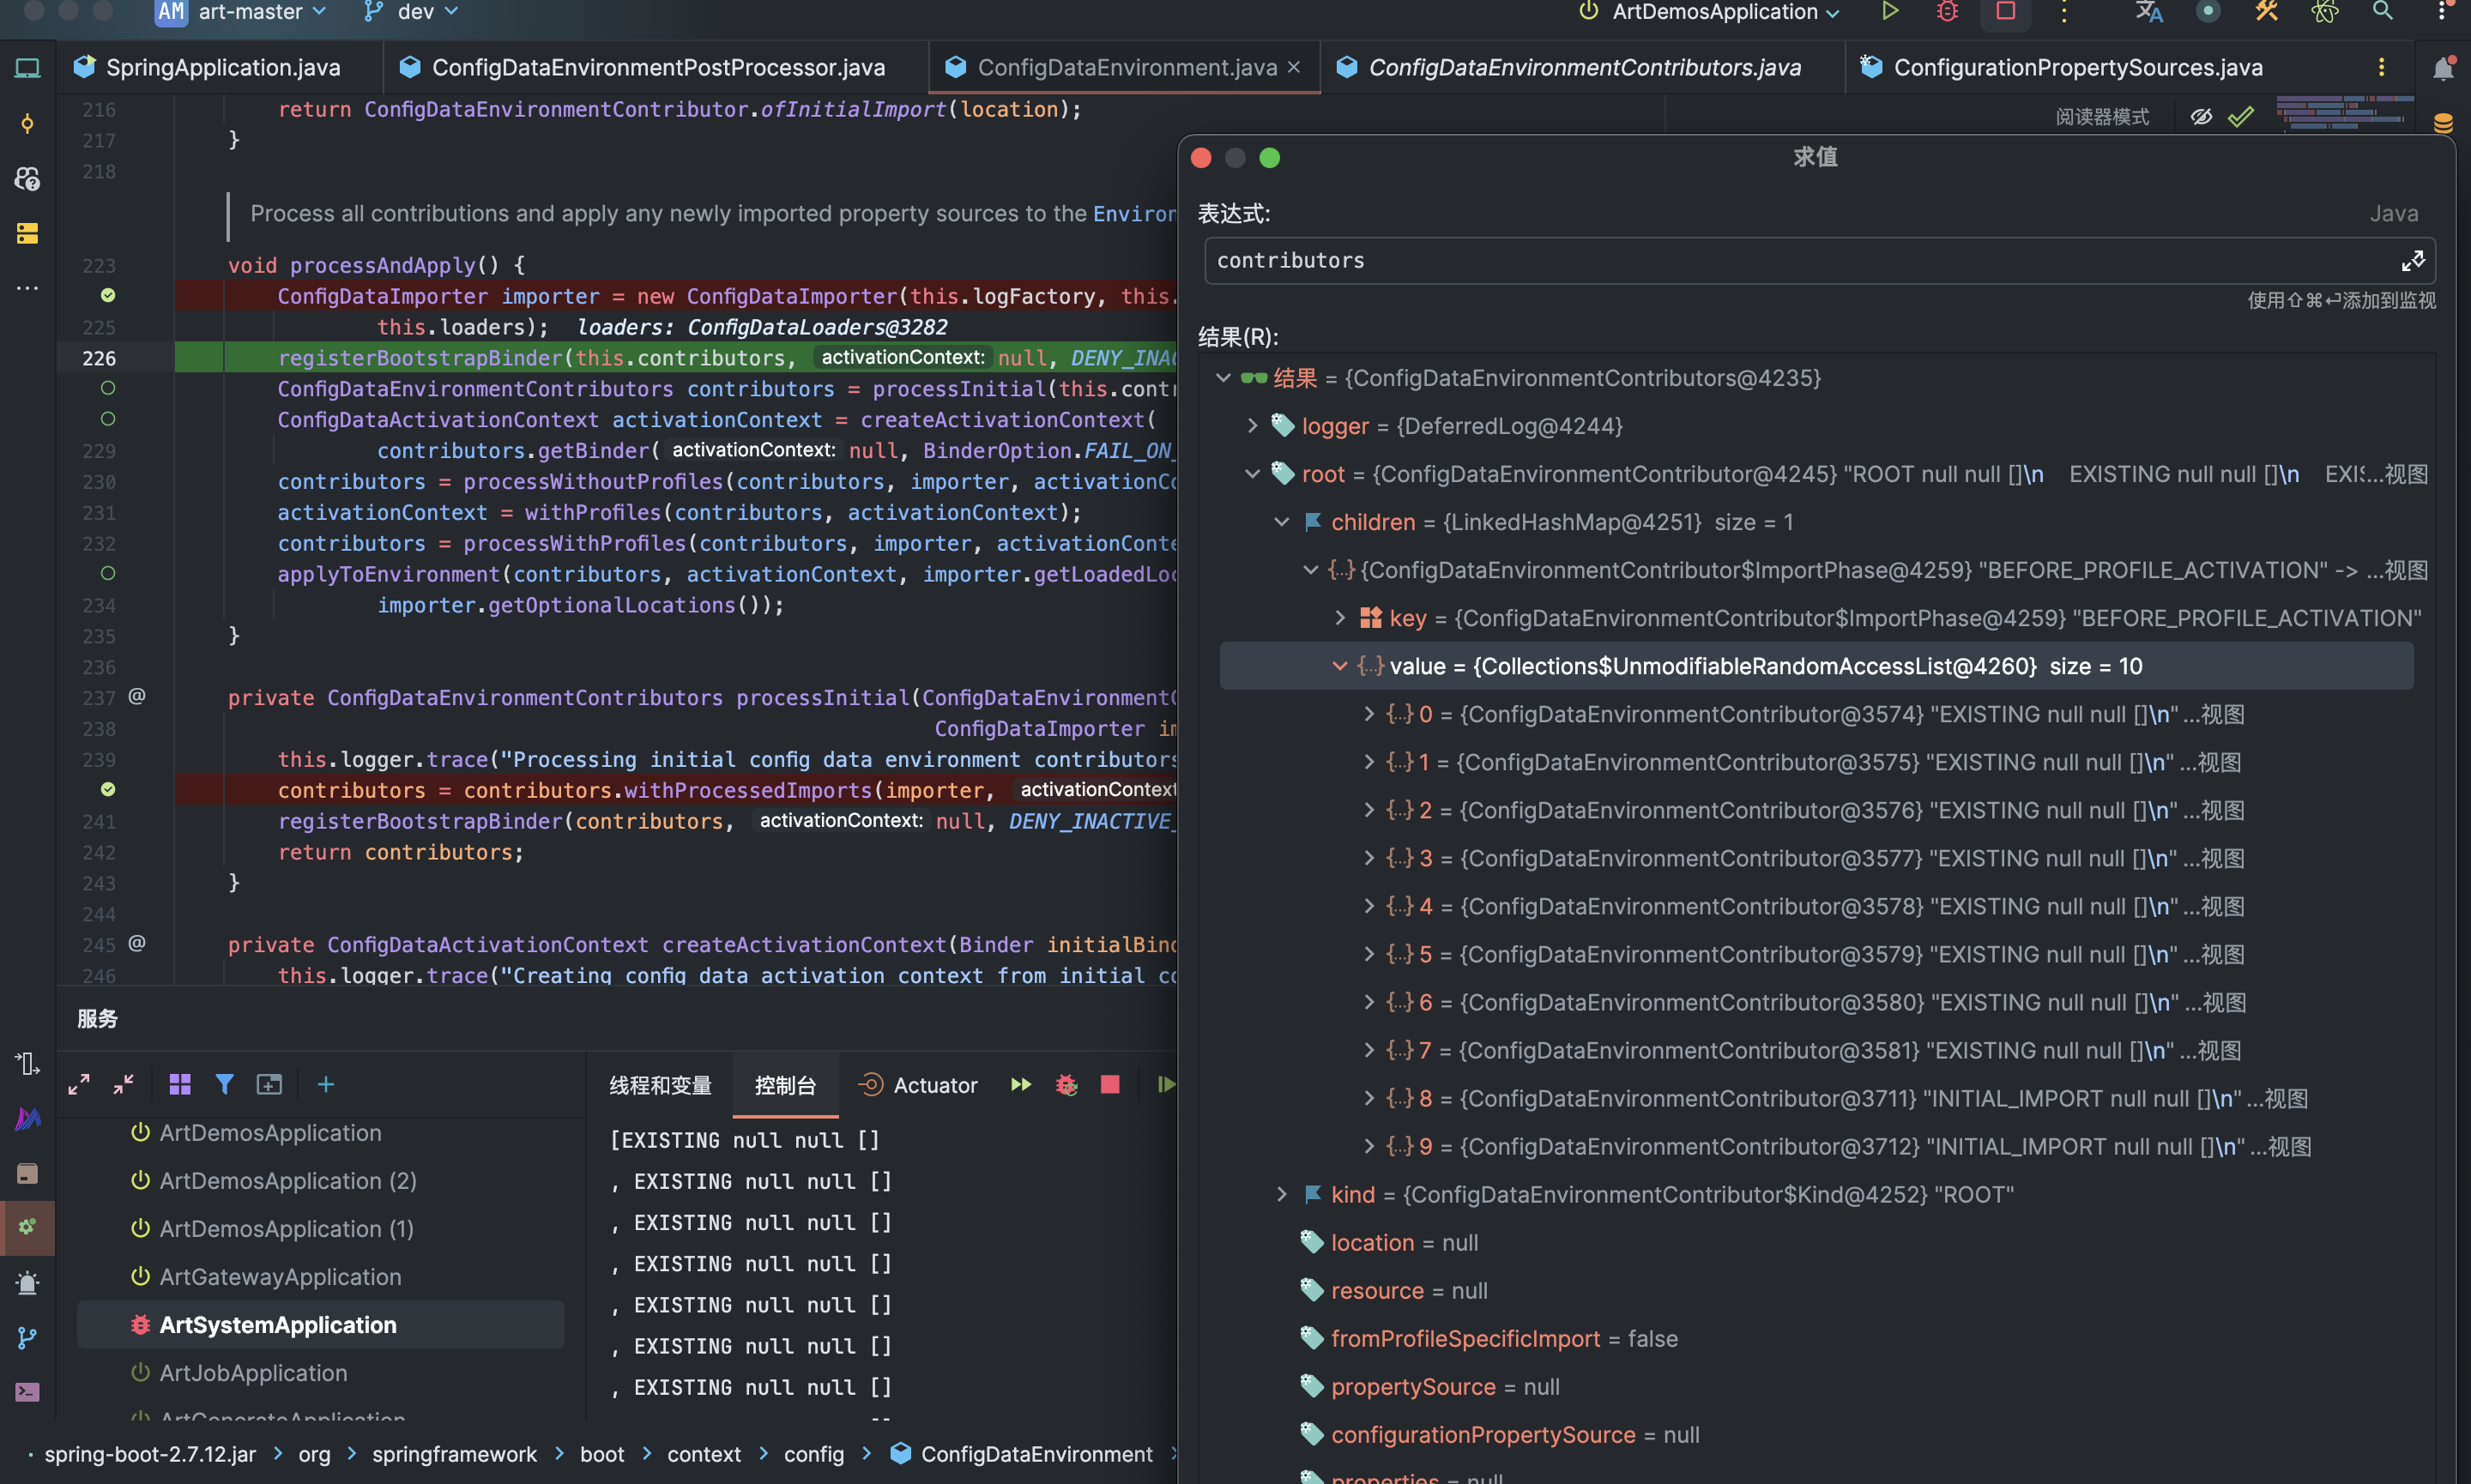Click the Stop button in top toolbar
2471x1484 pixels.
(2005, 12)
